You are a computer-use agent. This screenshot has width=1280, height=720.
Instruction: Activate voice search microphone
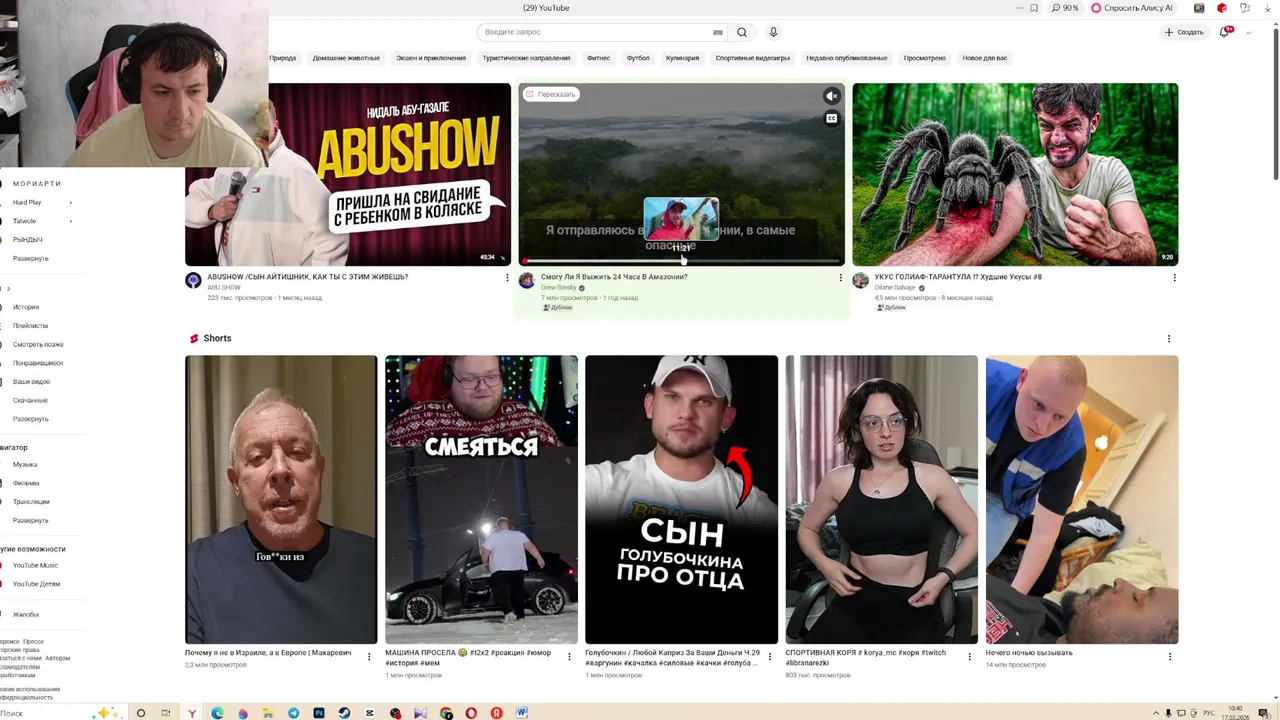click(773, 32)
